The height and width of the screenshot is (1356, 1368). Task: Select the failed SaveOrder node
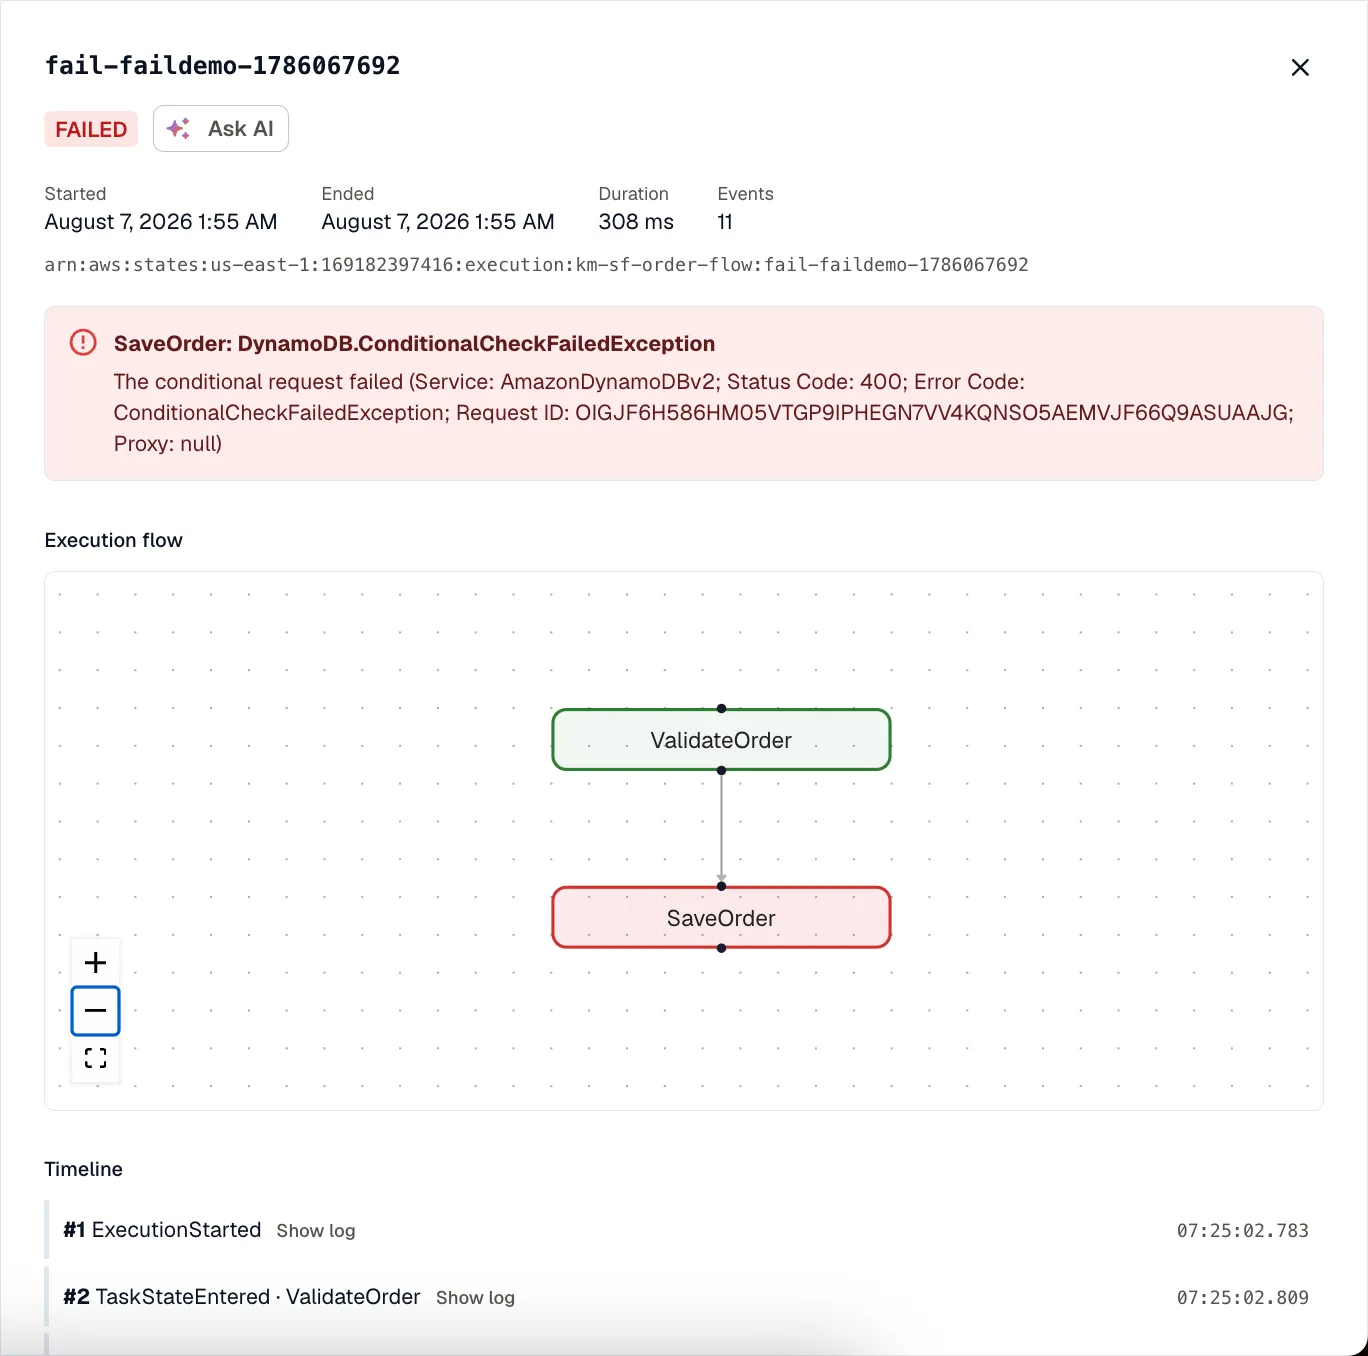721,918
